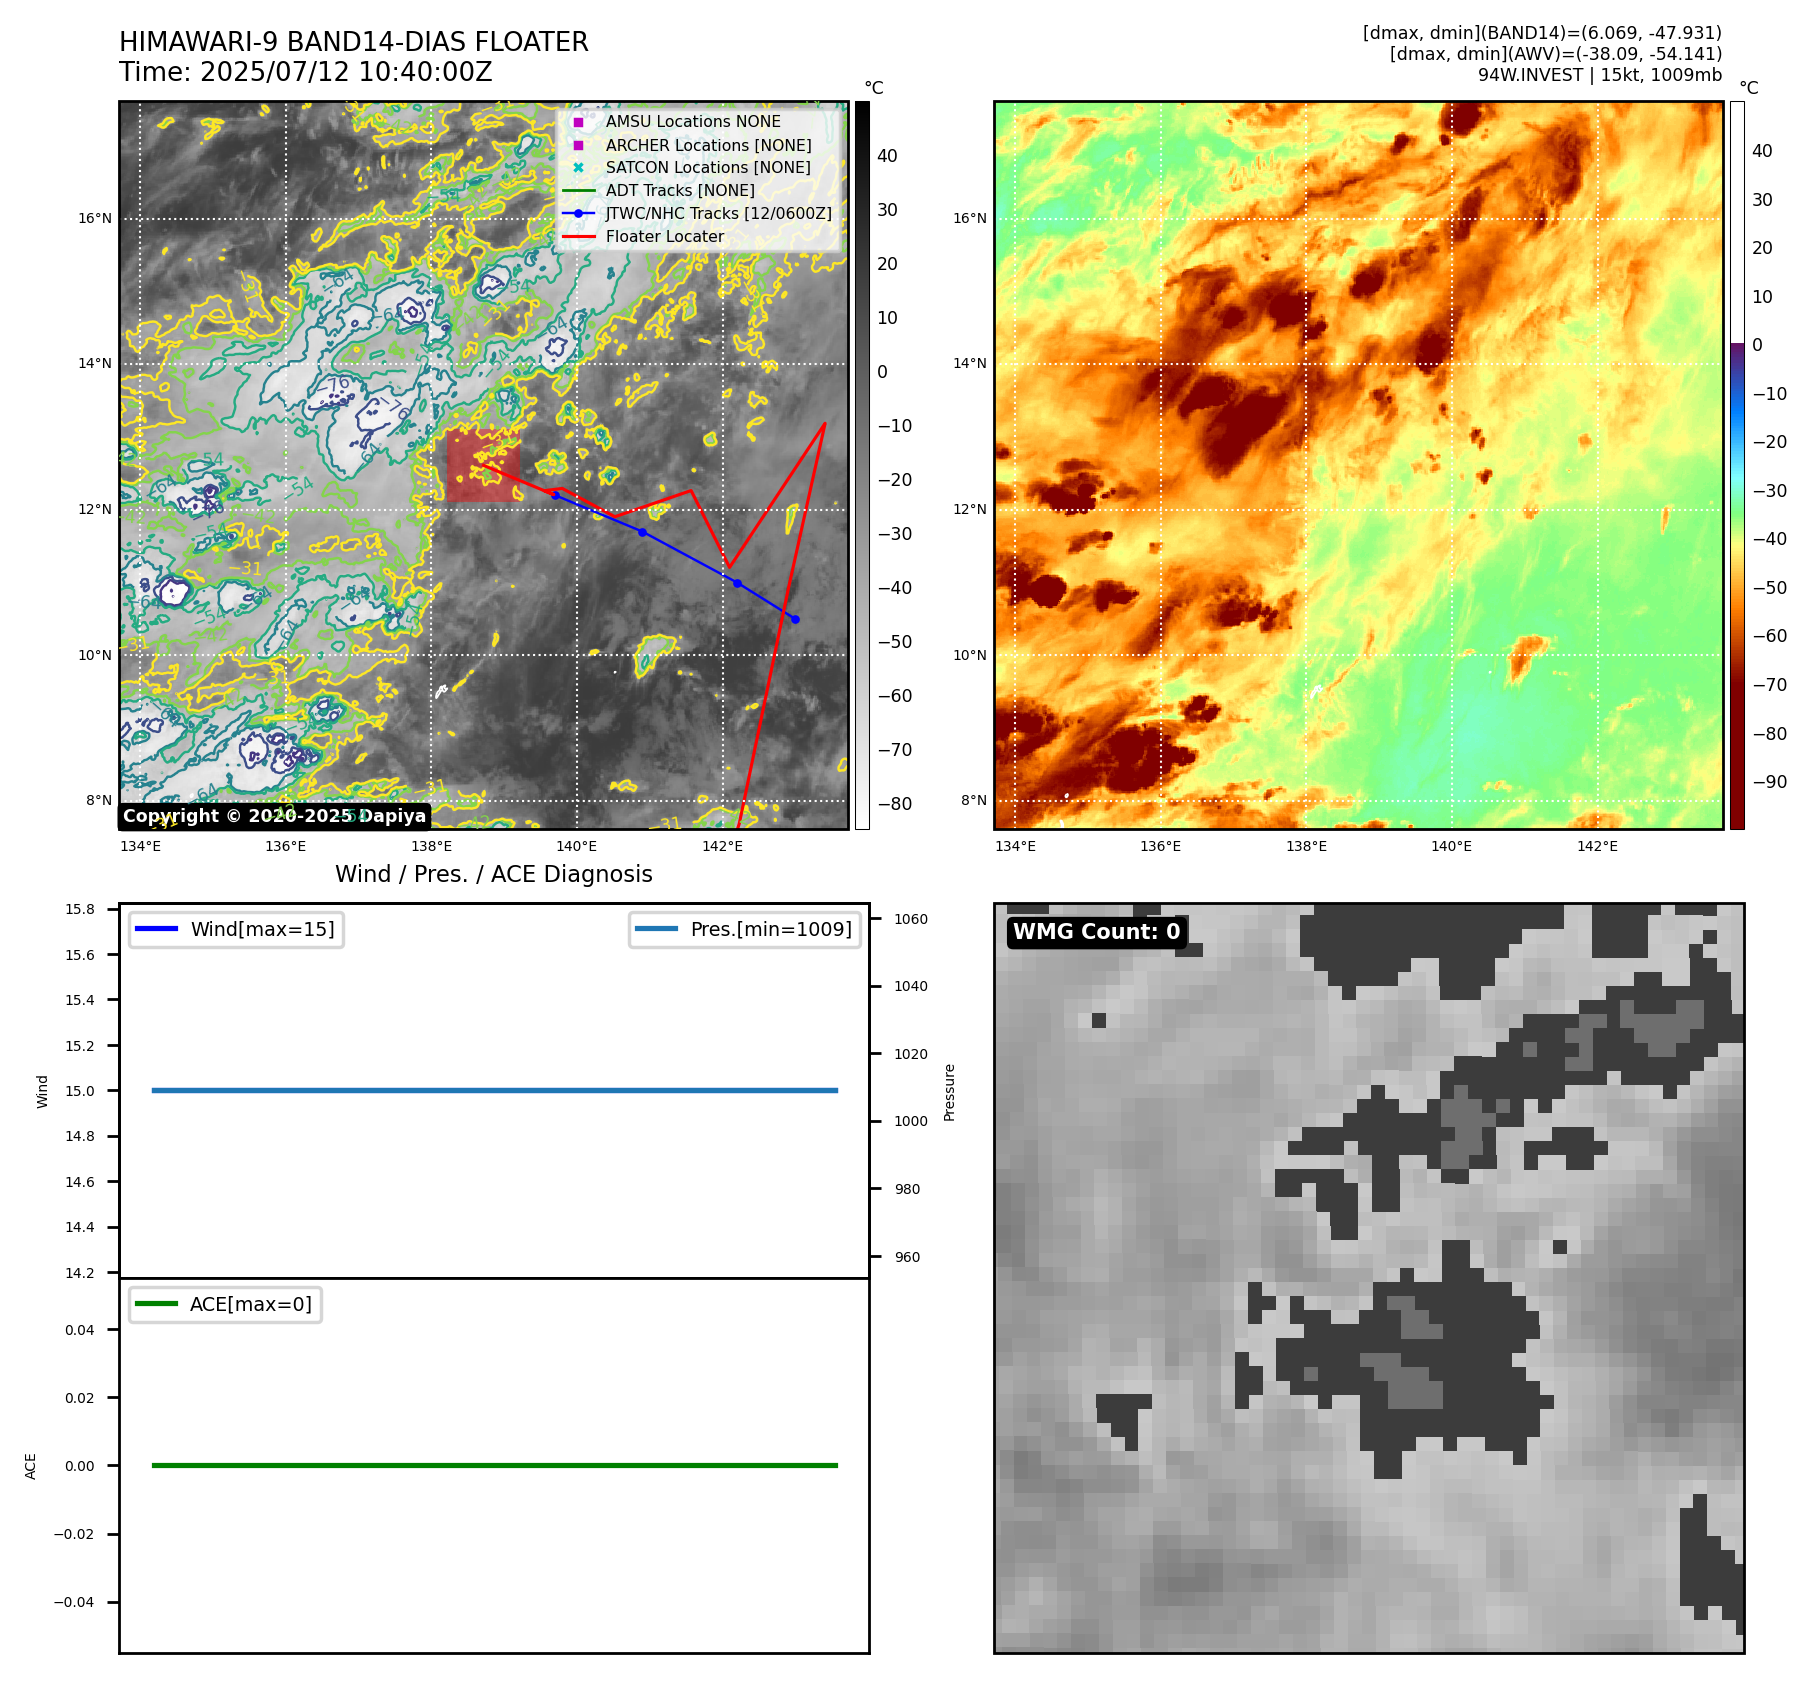Viewport: 1813px width, 1690px height.
Task: Click the ACE[max=0] legend box
Action: [x=225, y=1304]
